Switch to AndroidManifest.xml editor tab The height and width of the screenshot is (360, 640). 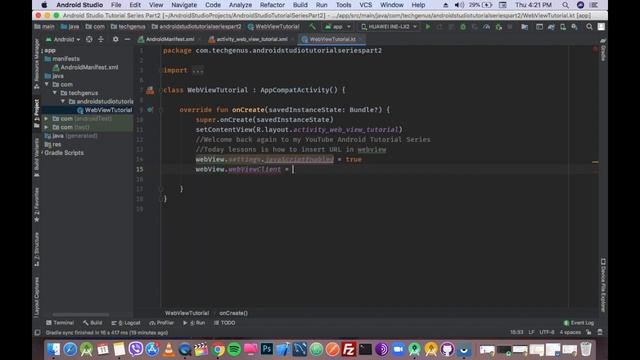[x=169, y=40]
